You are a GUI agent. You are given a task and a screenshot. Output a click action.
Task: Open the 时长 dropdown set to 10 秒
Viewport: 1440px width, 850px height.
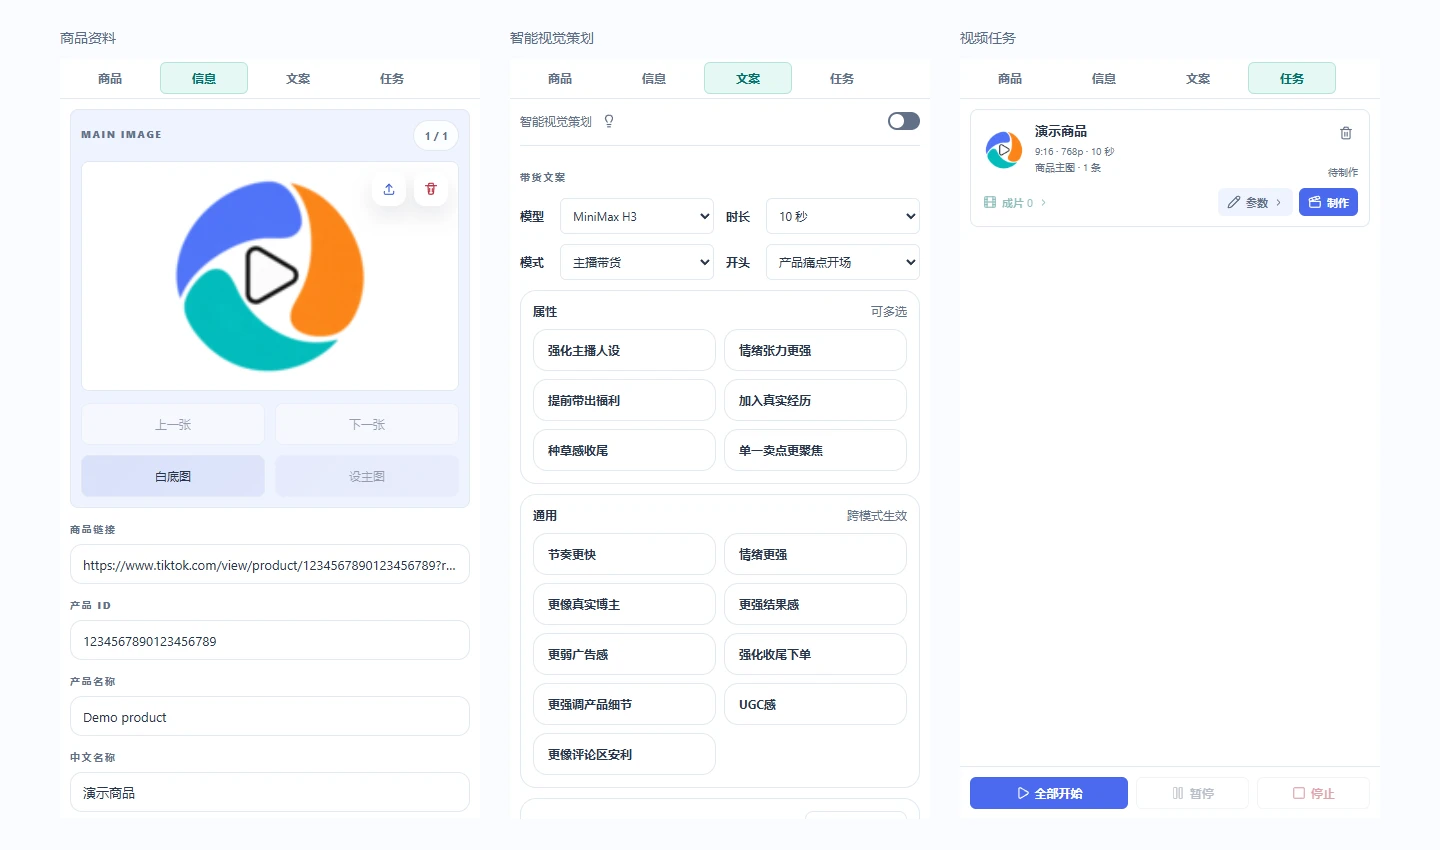(843, 216)
